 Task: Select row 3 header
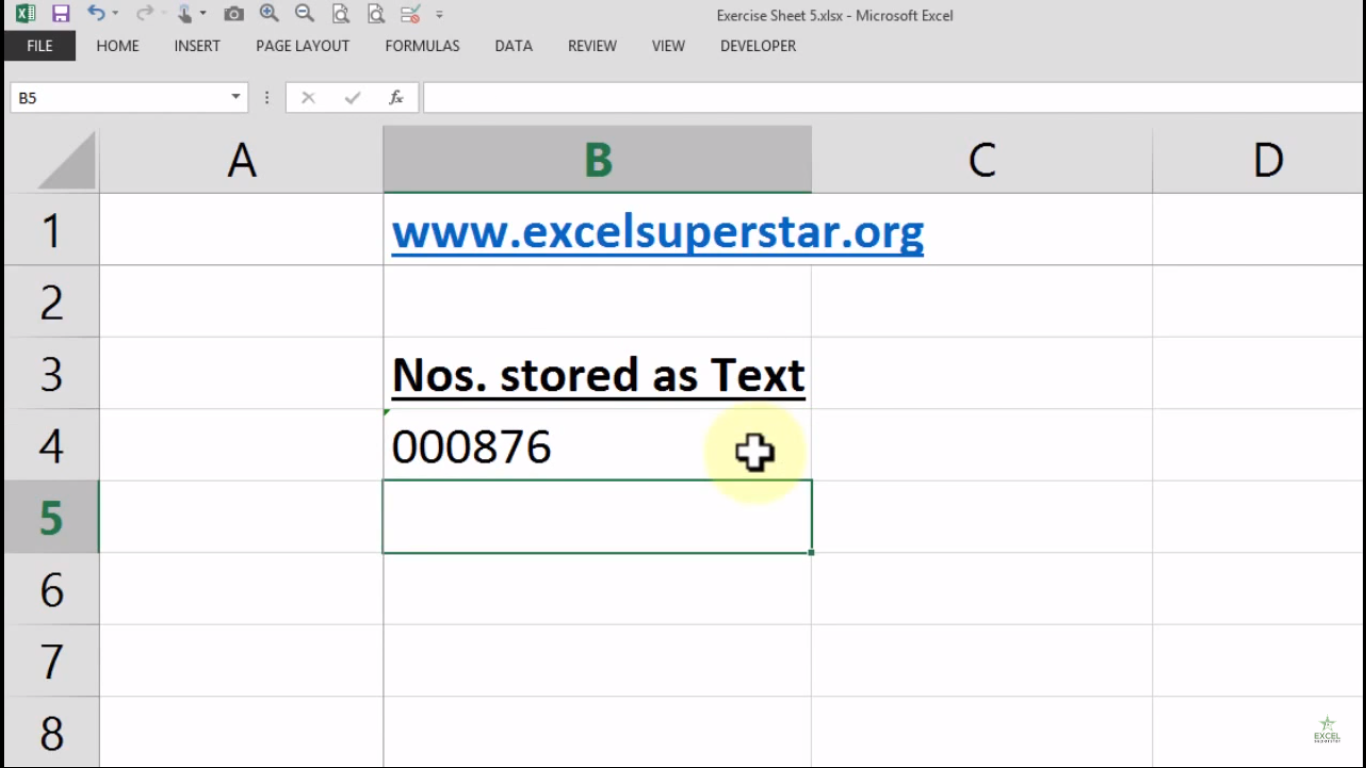point(51,374)
